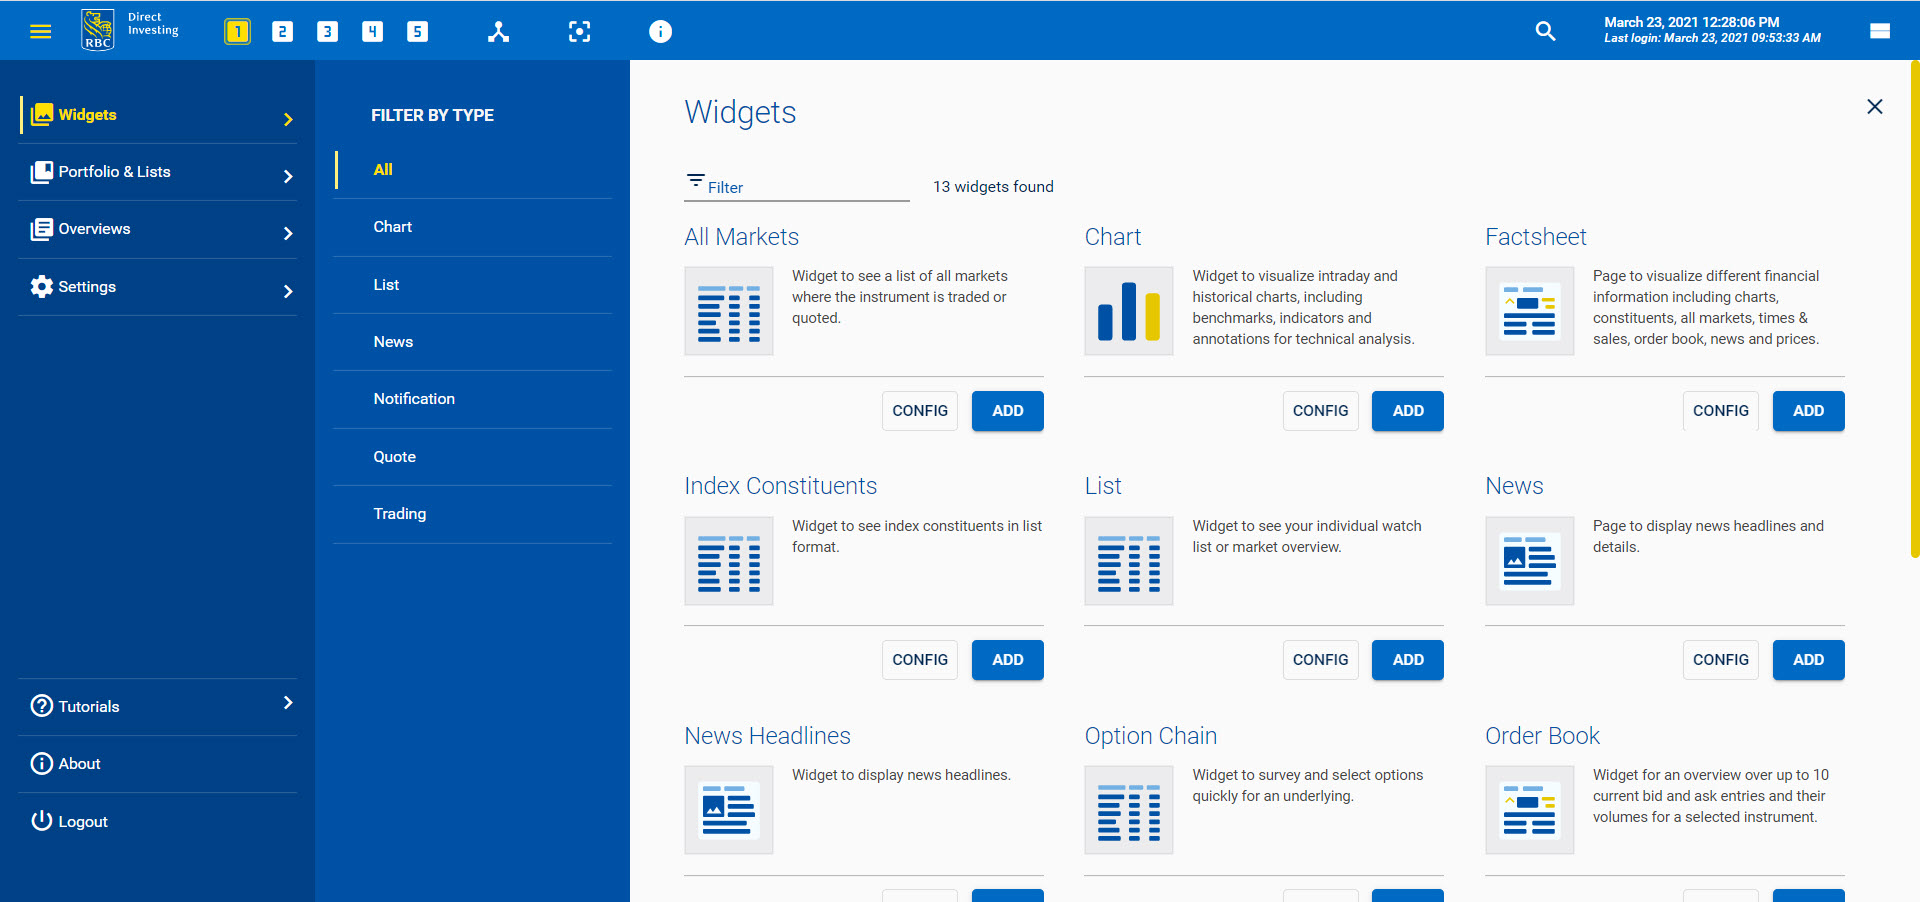Expand the Tutorials sidebar item
The image size is (1920, 902).
pyautogui.click(x=87, y=706)
